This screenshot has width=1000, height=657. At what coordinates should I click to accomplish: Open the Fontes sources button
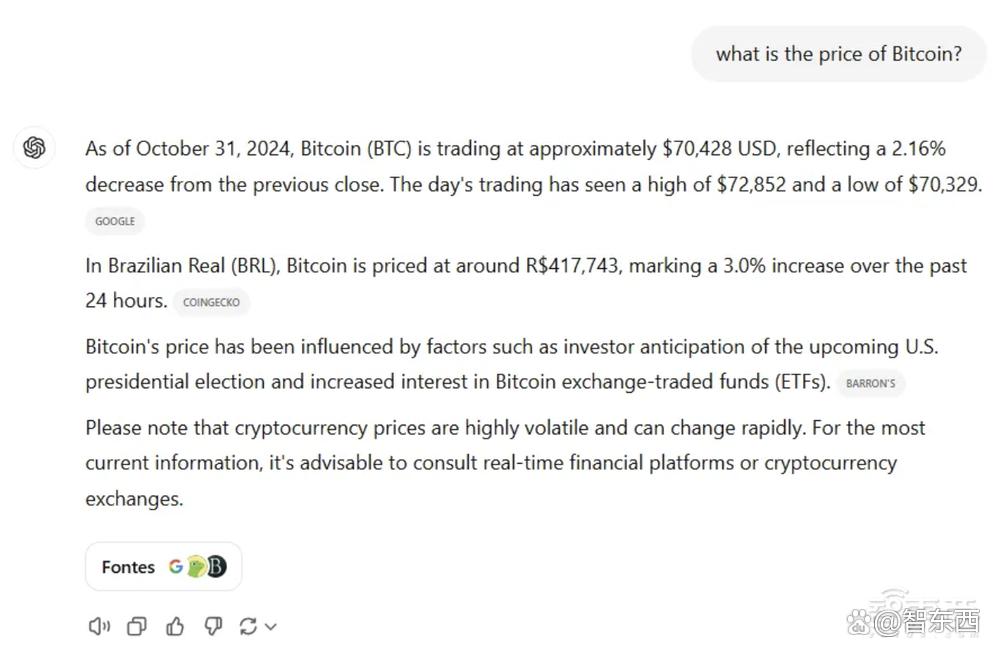[x=164, y=566]
